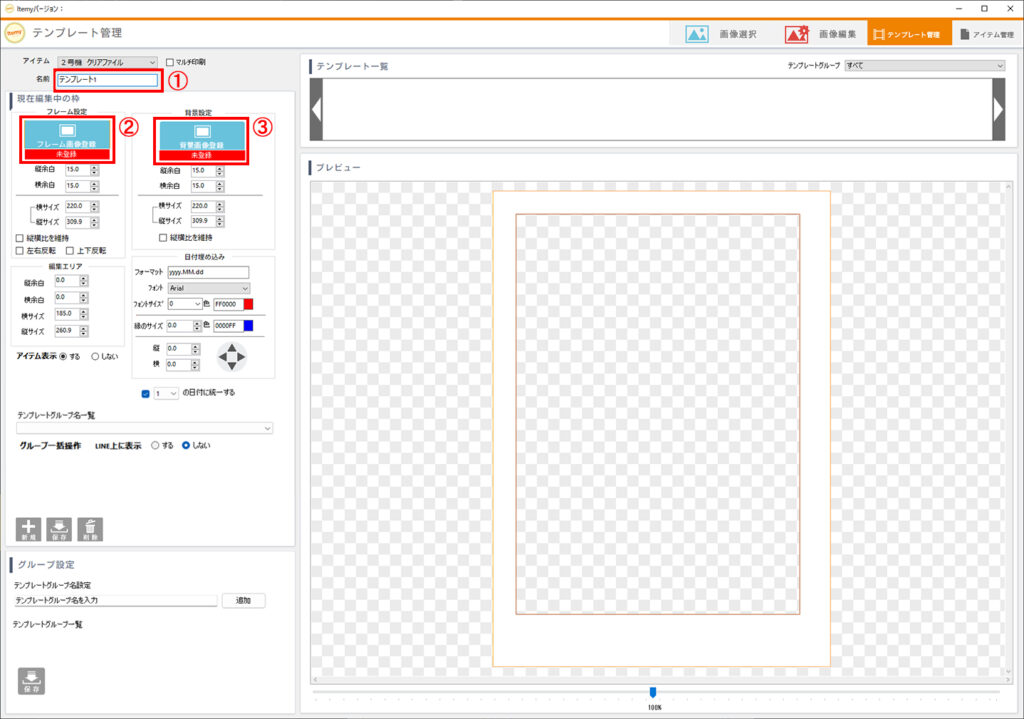Click the 名前 template name field
The width and height of the screenshot is (1024, 719).
point(107,79)
